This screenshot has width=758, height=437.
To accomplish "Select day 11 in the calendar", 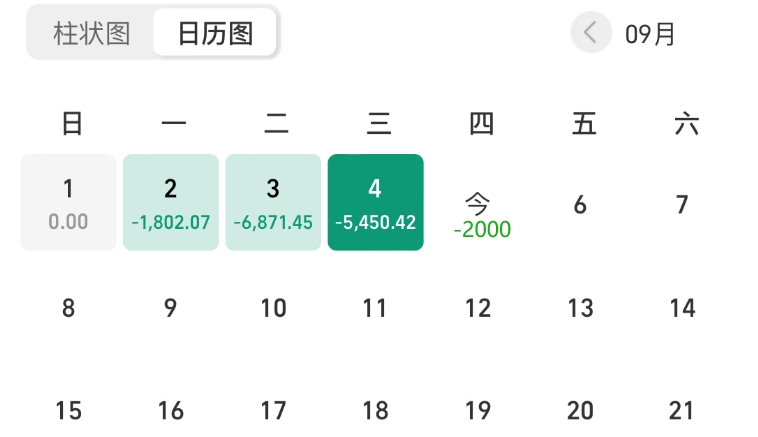I will tap(375, 308).
